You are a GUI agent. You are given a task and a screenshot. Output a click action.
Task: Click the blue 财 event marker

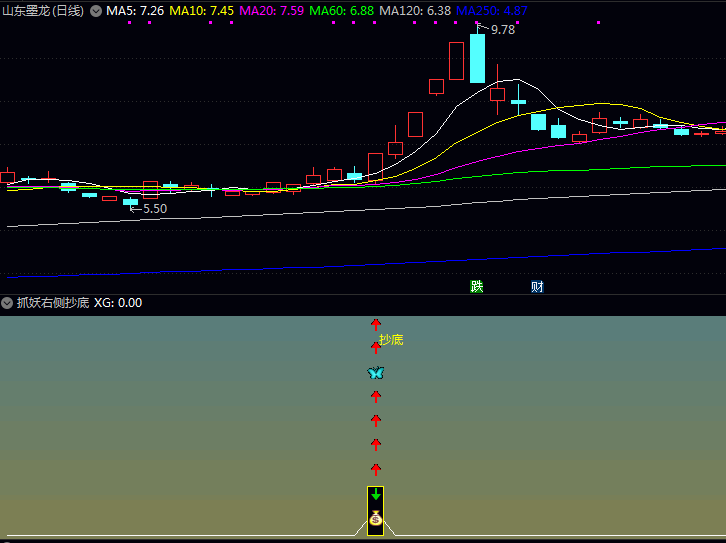tap(537, 287)
